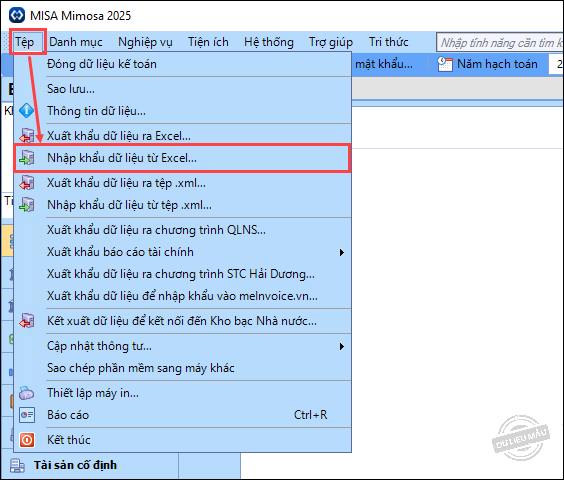Open the Tri thức menu
564x480 pixels.
pos(388,42)
